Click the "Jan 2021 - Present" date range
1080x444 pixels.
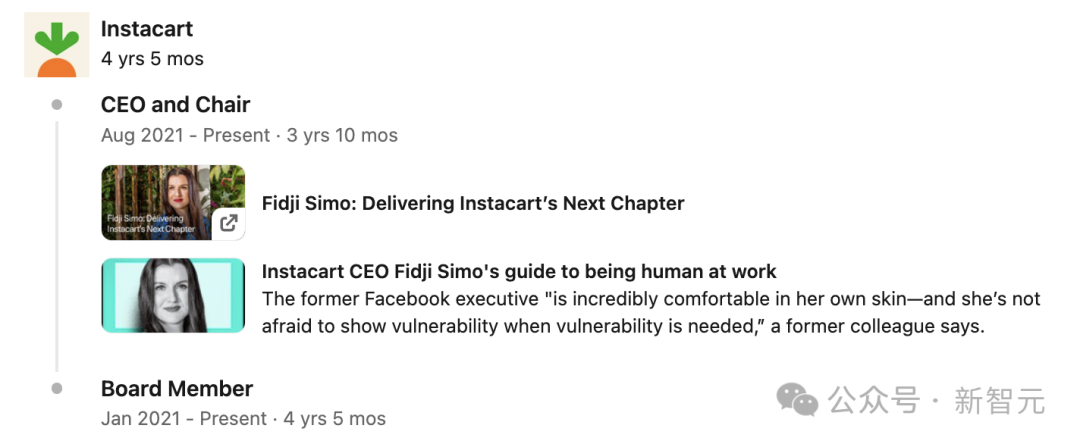[184, 419]
